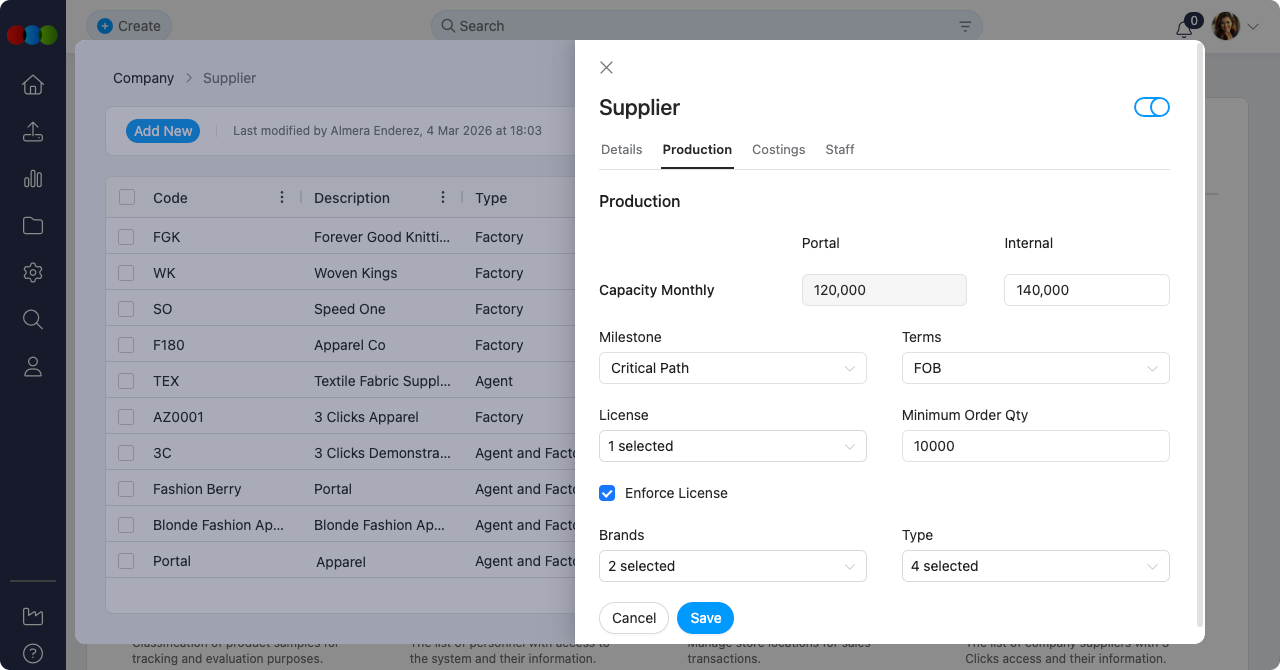Click the home icon in sidebar
This screenshot has width=1280, height=670.
click(x=33, y=85)
